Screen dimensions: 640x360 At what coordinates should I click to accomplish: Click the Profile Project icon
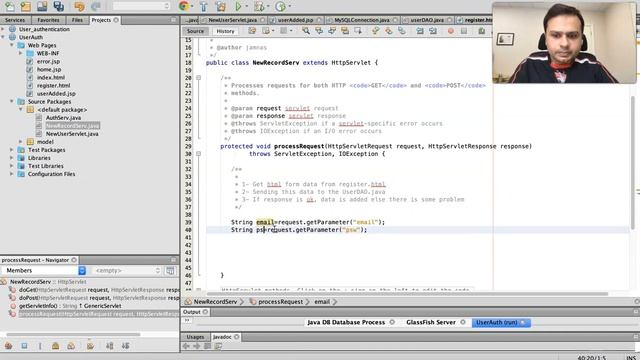pyautogui.click(x=280, y=6)
